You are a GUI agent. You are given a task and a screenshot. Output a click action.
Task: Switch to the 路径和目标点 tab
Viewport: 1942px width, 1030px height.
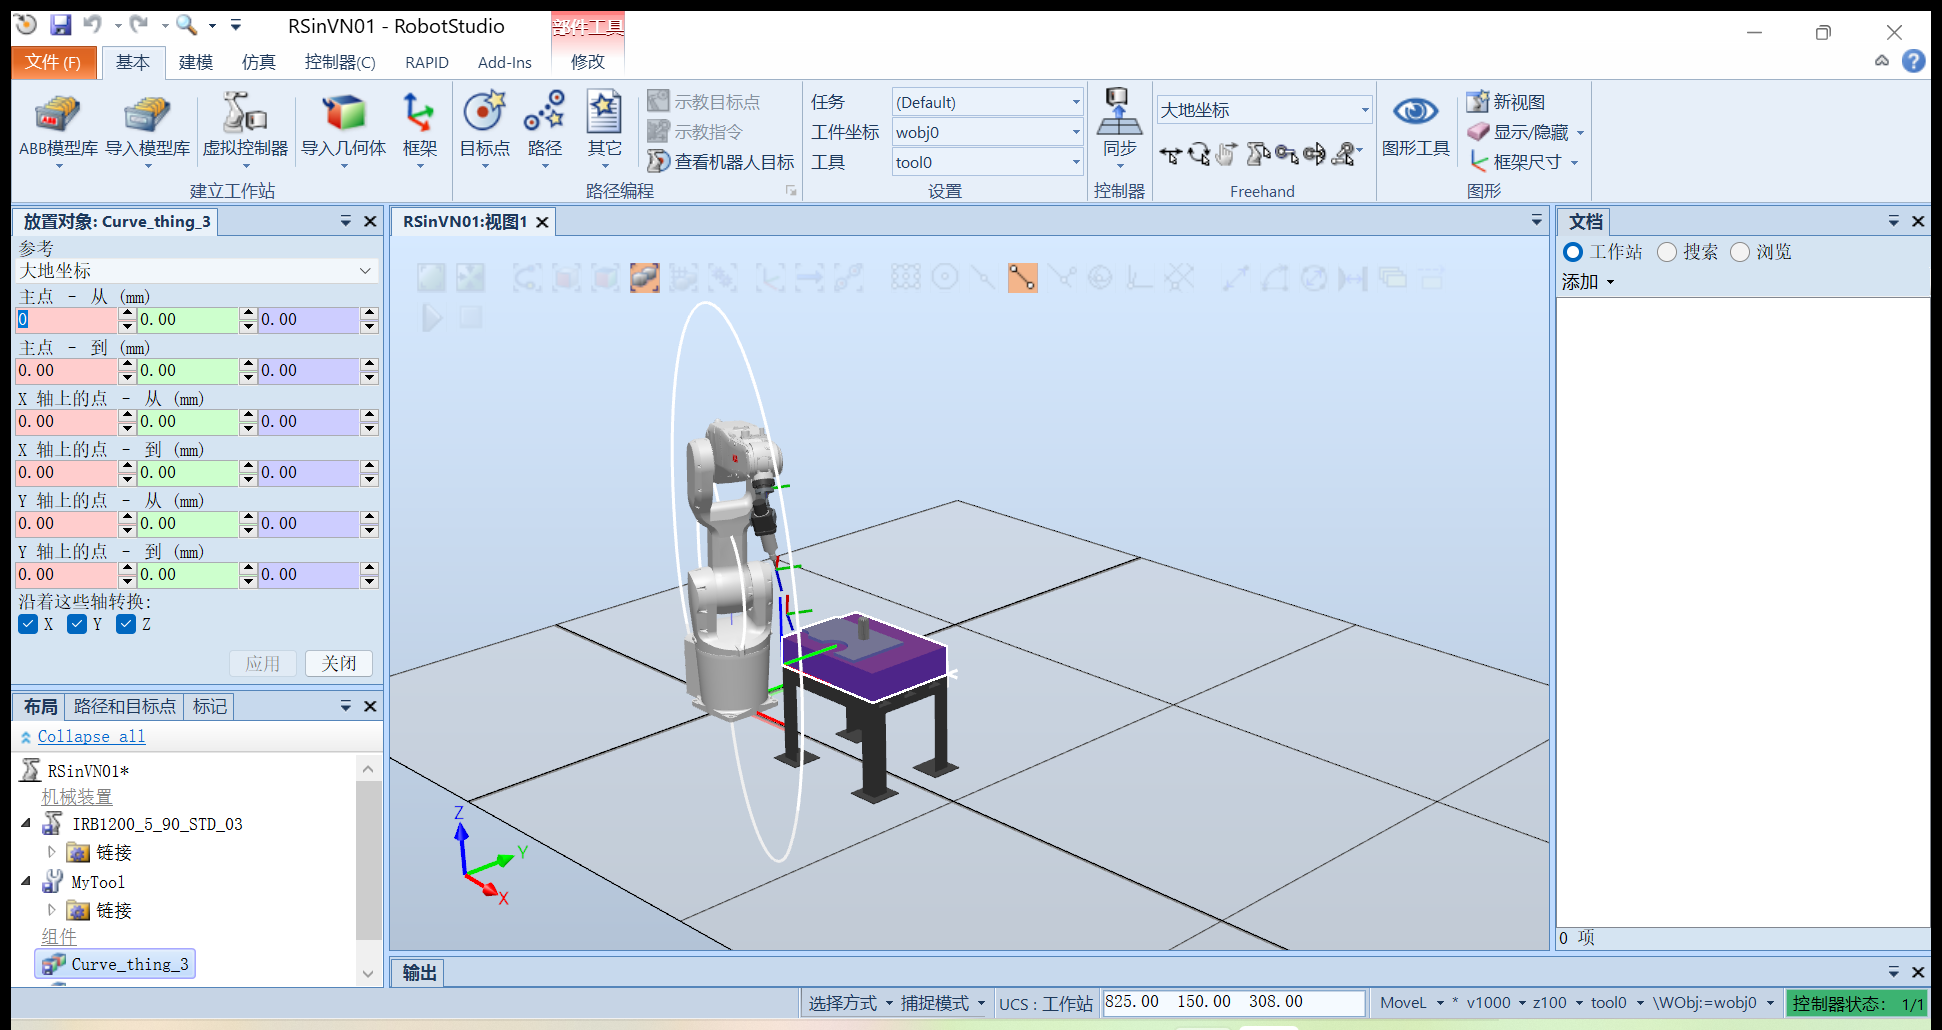tap(125, 706)
